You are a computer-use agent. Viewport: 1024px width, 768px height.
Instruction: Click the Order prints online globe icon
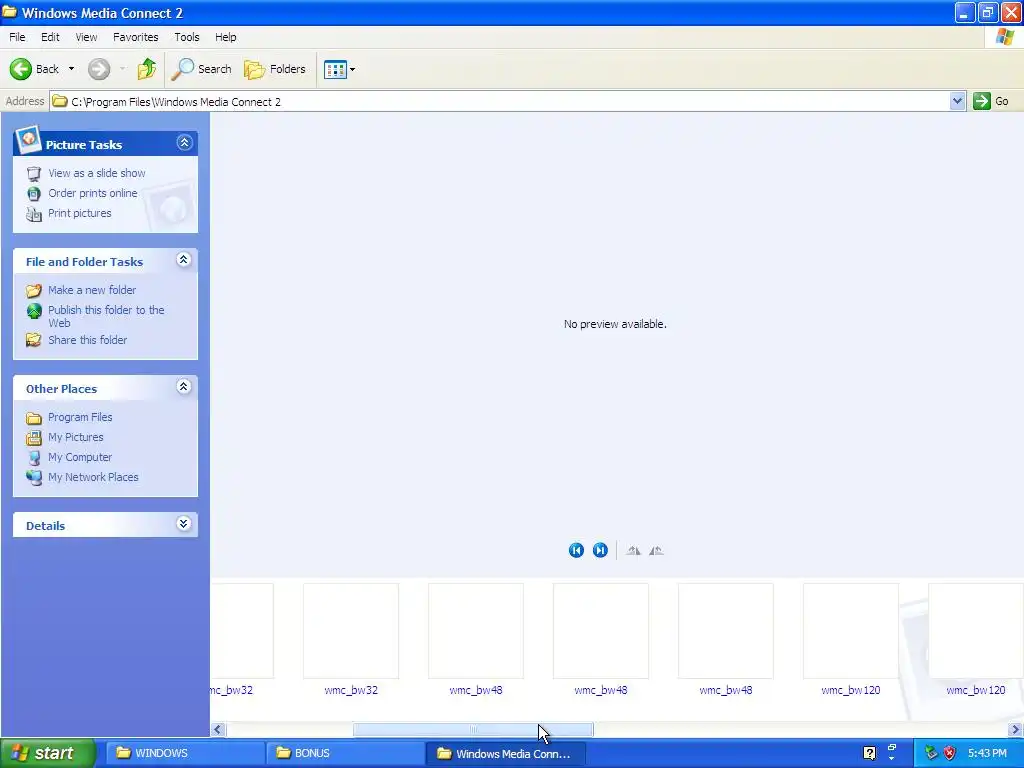[33, 193]
